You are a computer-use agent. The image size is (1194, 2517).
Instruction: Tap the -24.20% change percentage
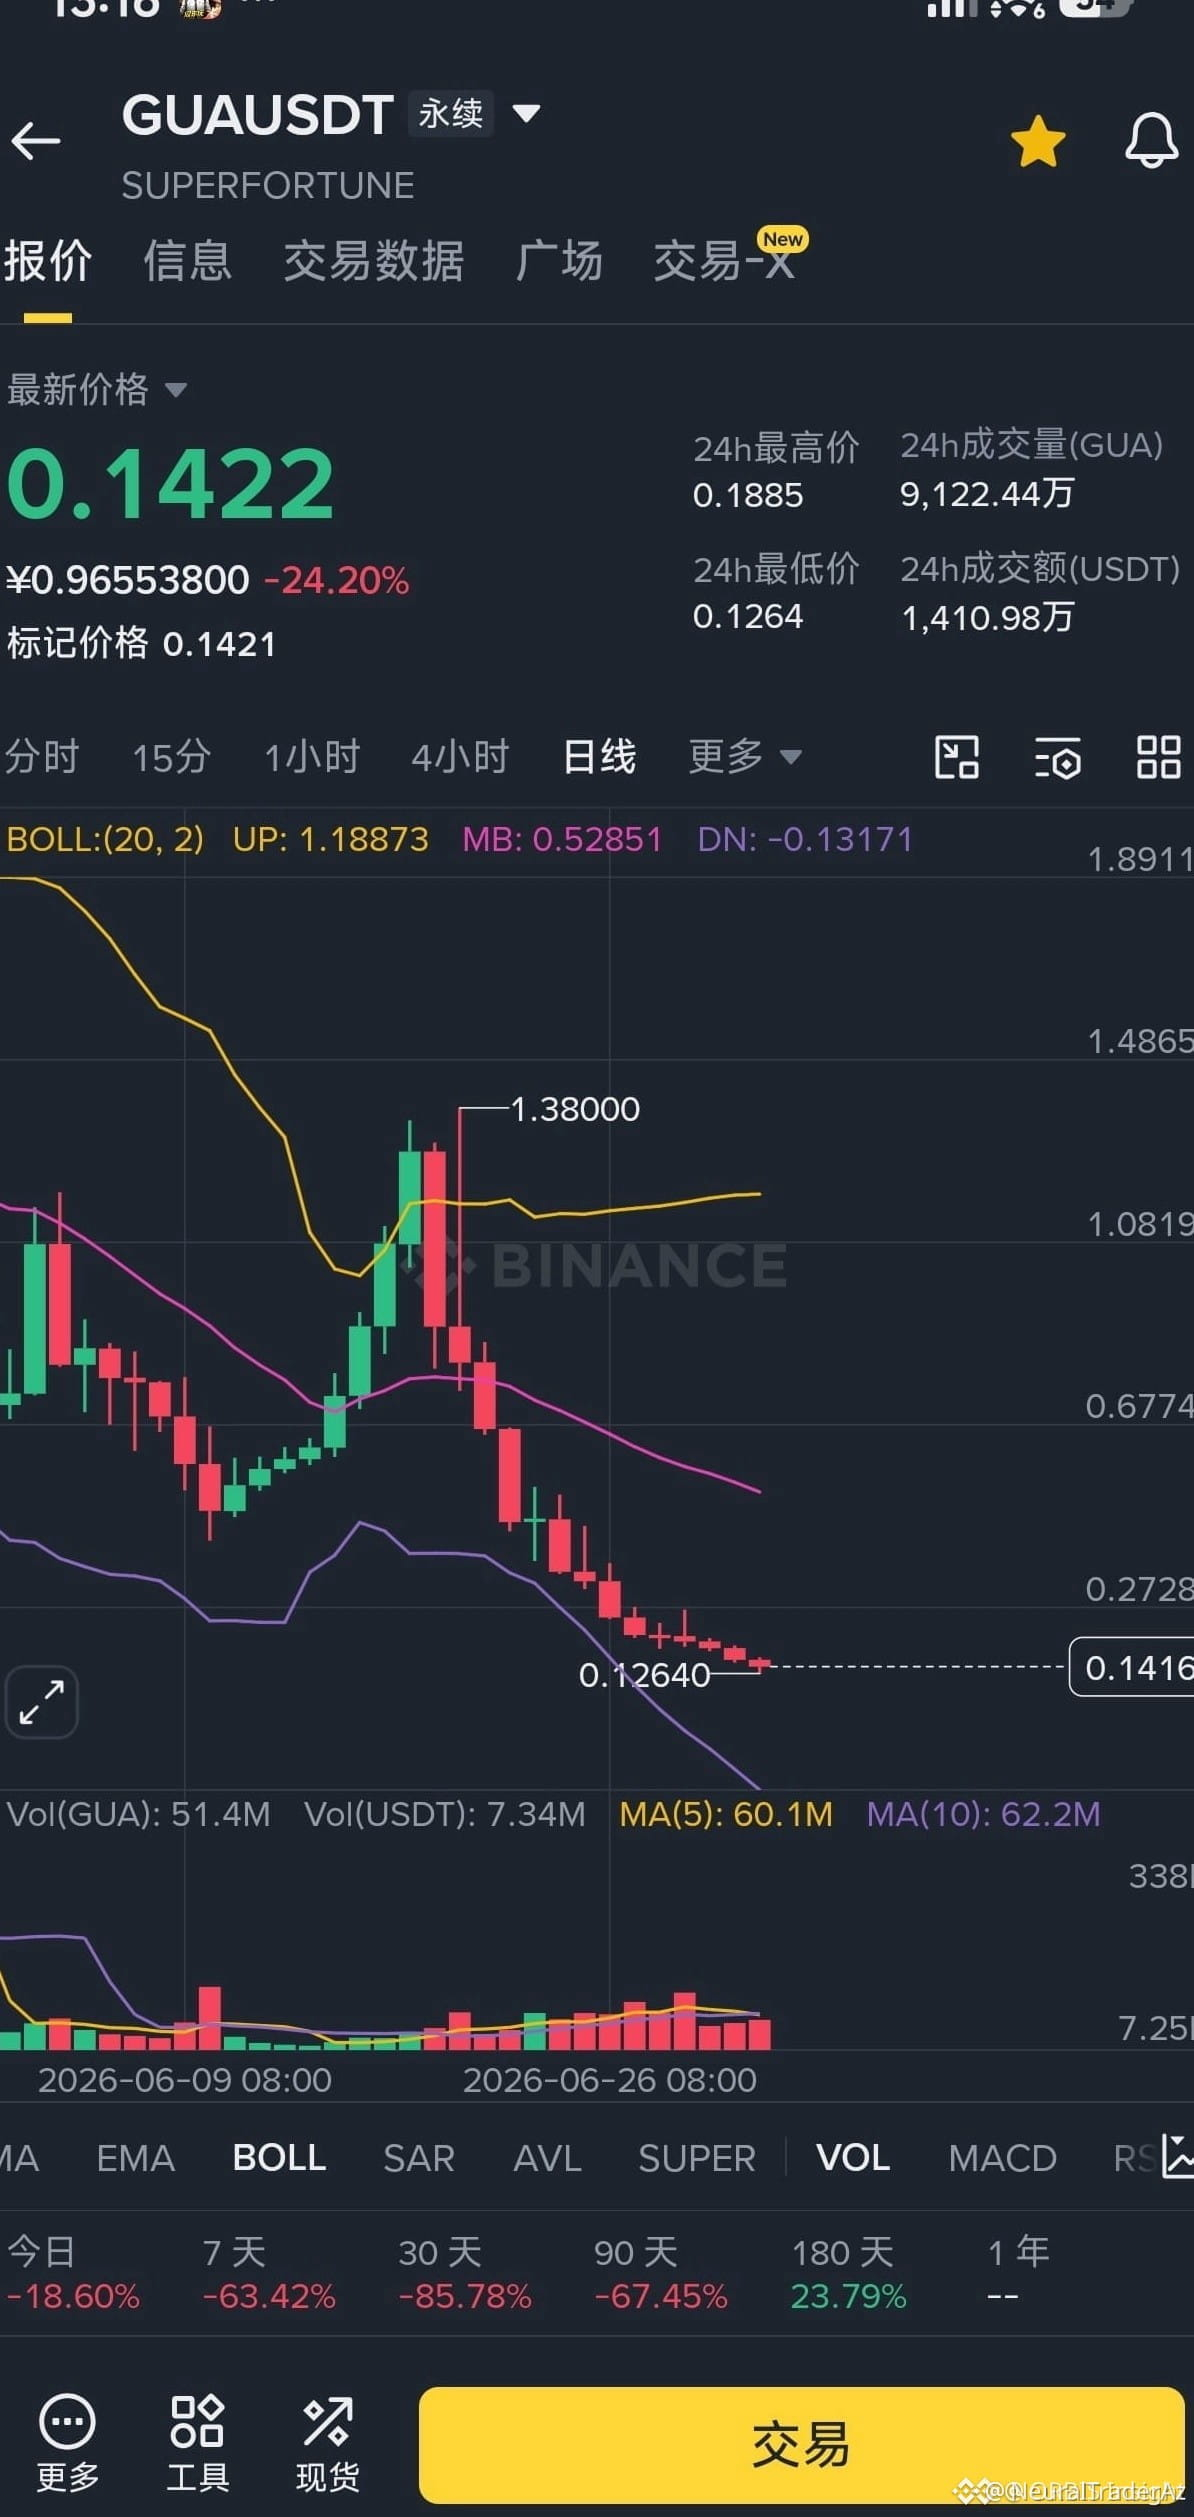336,580
